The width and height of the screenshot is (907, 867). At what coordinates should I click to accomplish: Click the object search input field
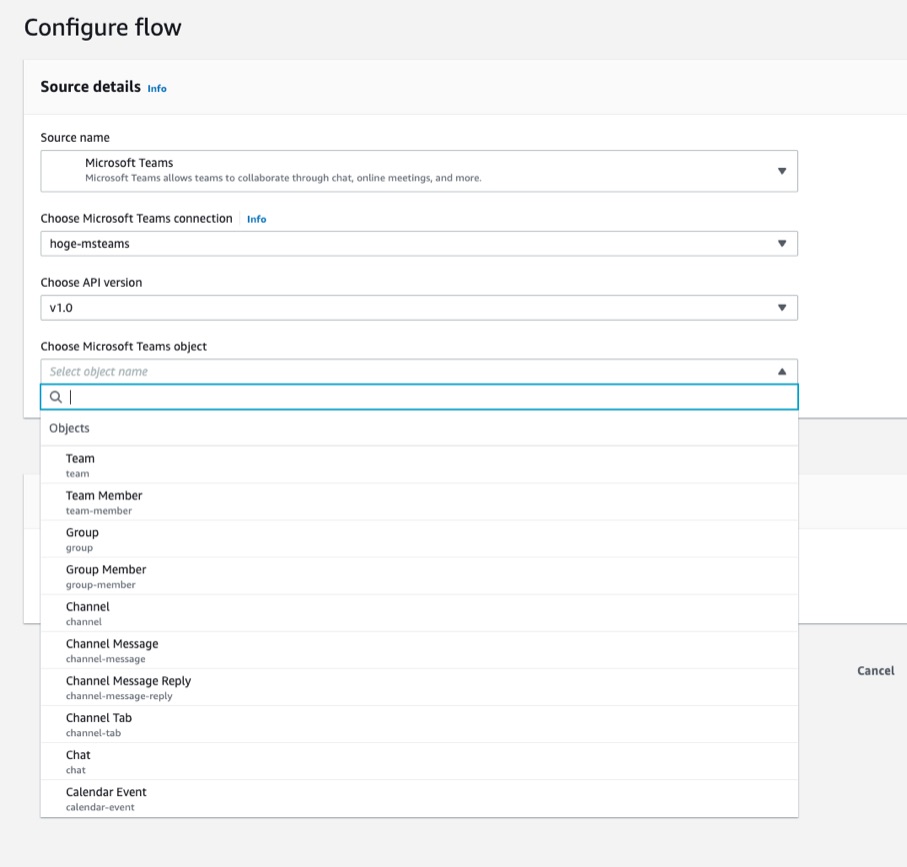pos(300,397)
